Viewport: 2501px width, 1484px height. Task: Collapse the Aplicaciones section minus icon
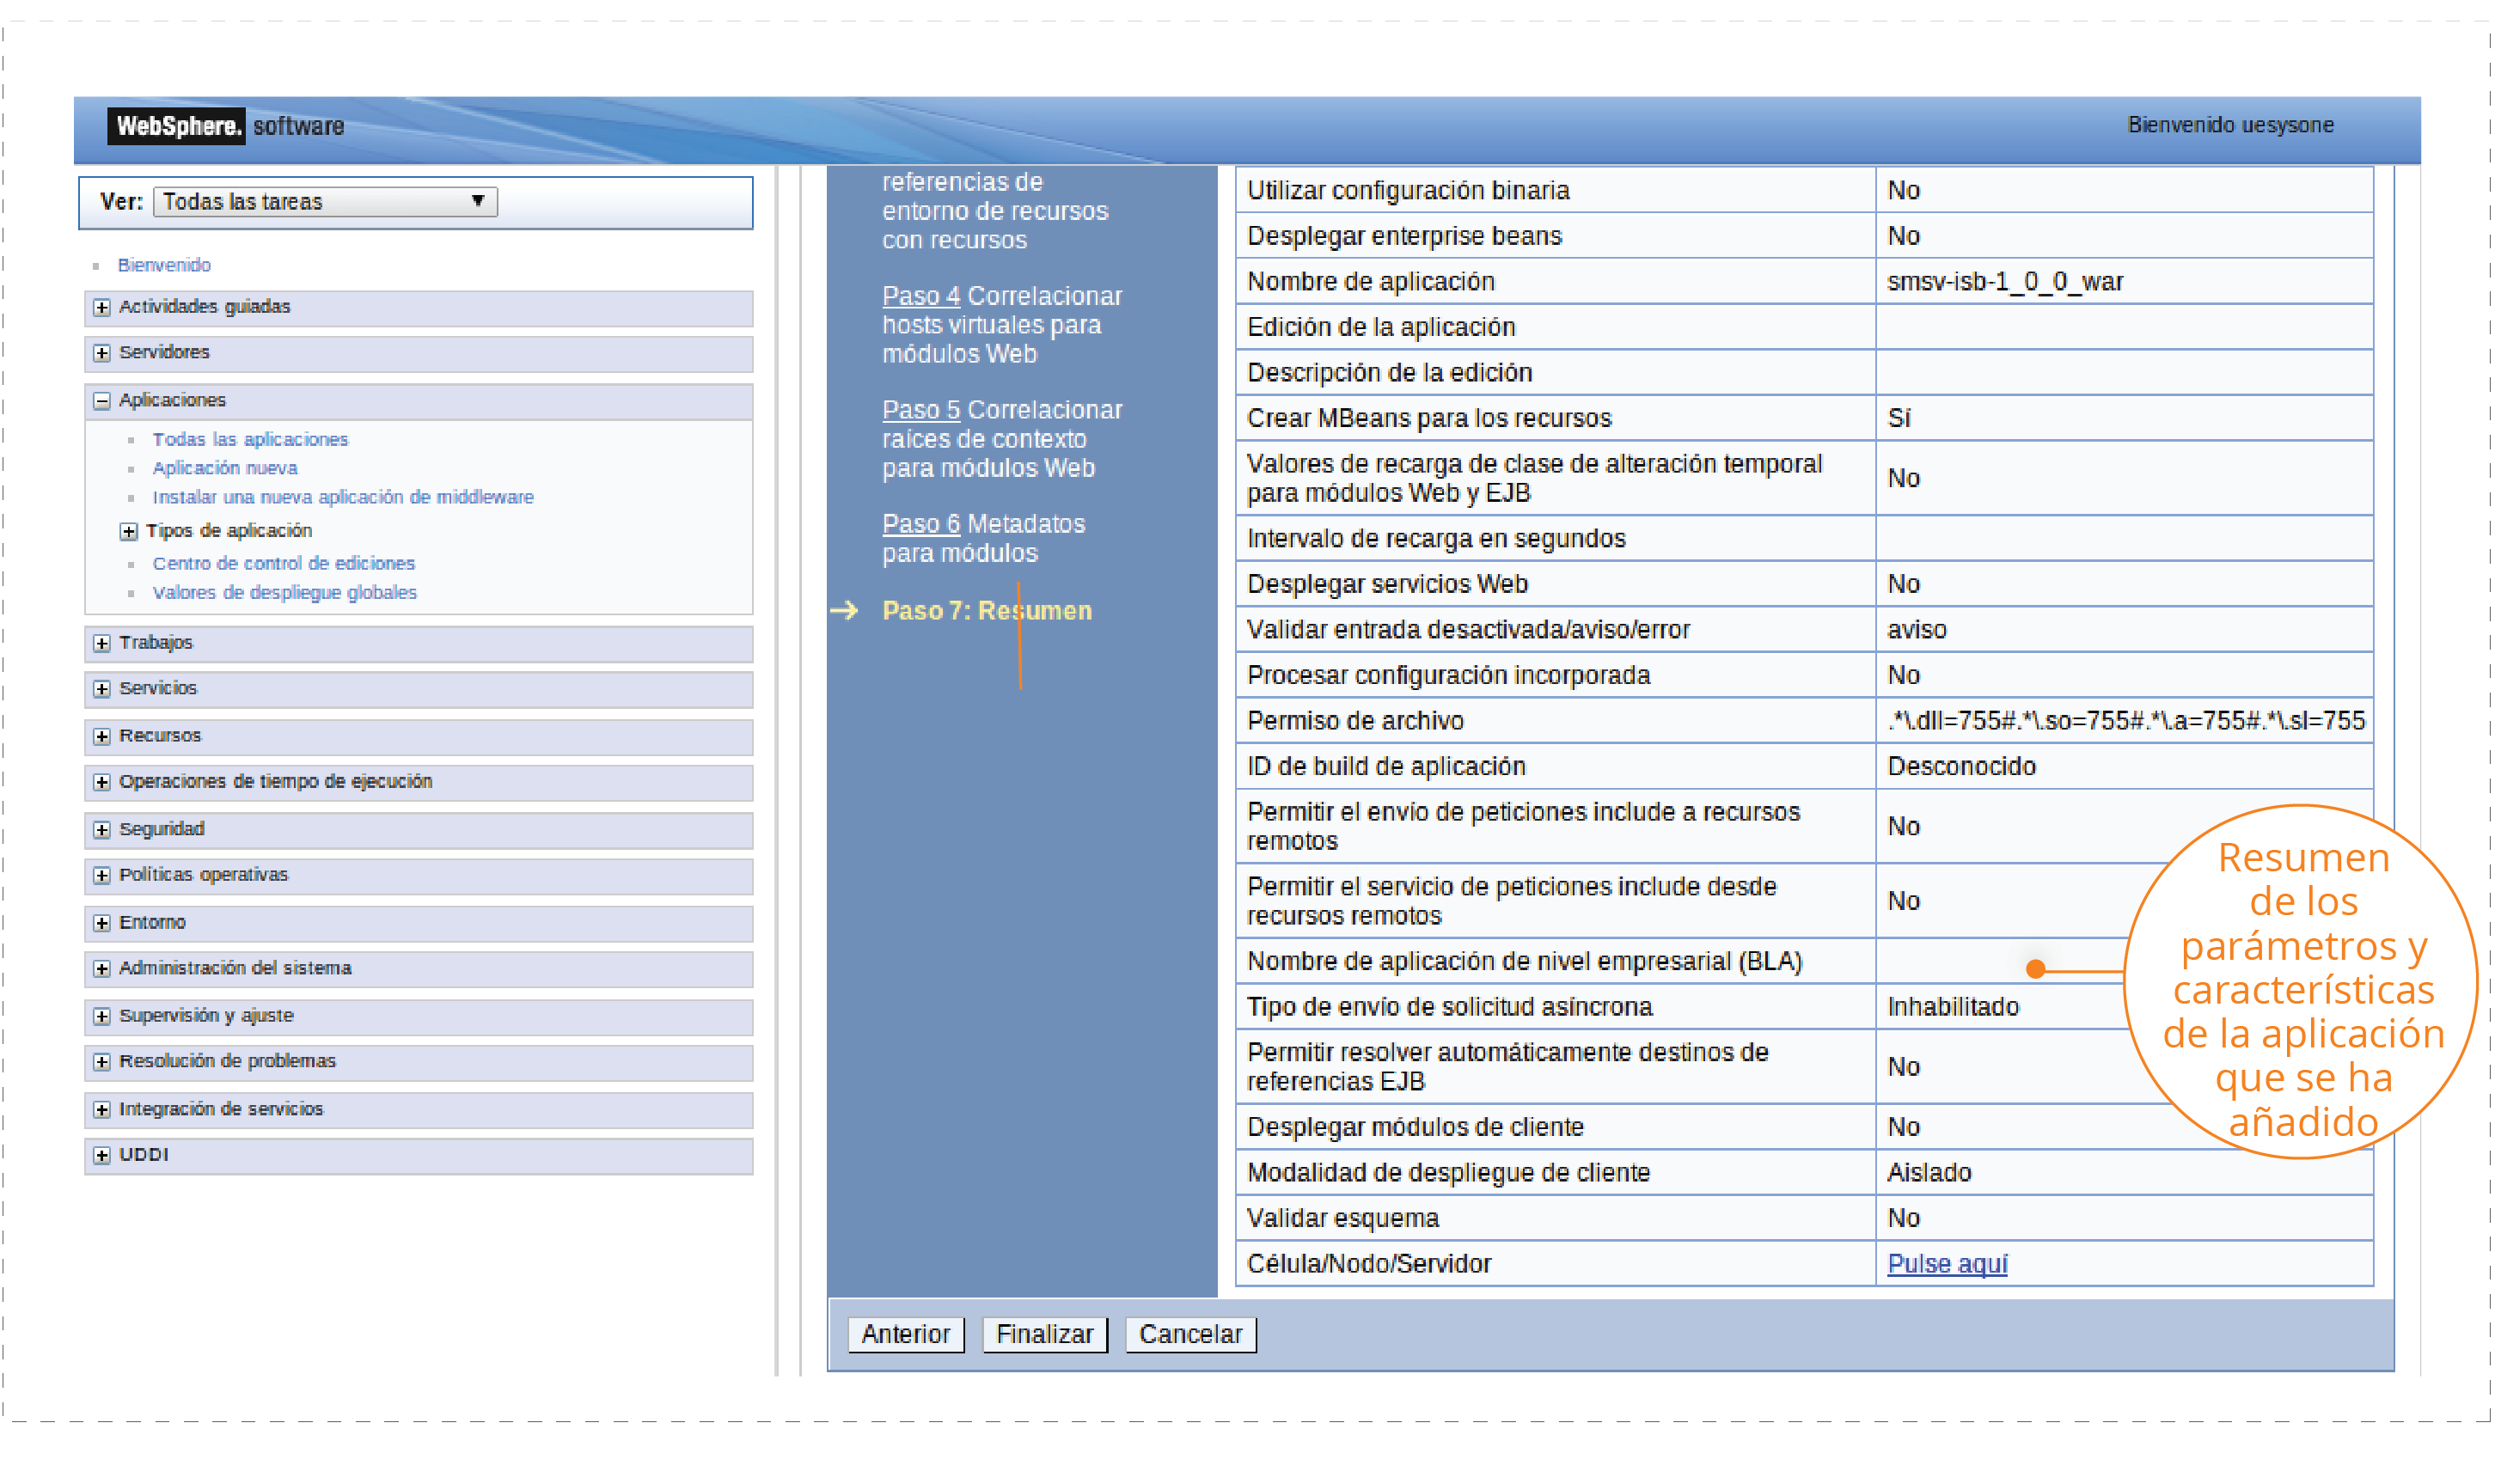click(x=102, y=401)
